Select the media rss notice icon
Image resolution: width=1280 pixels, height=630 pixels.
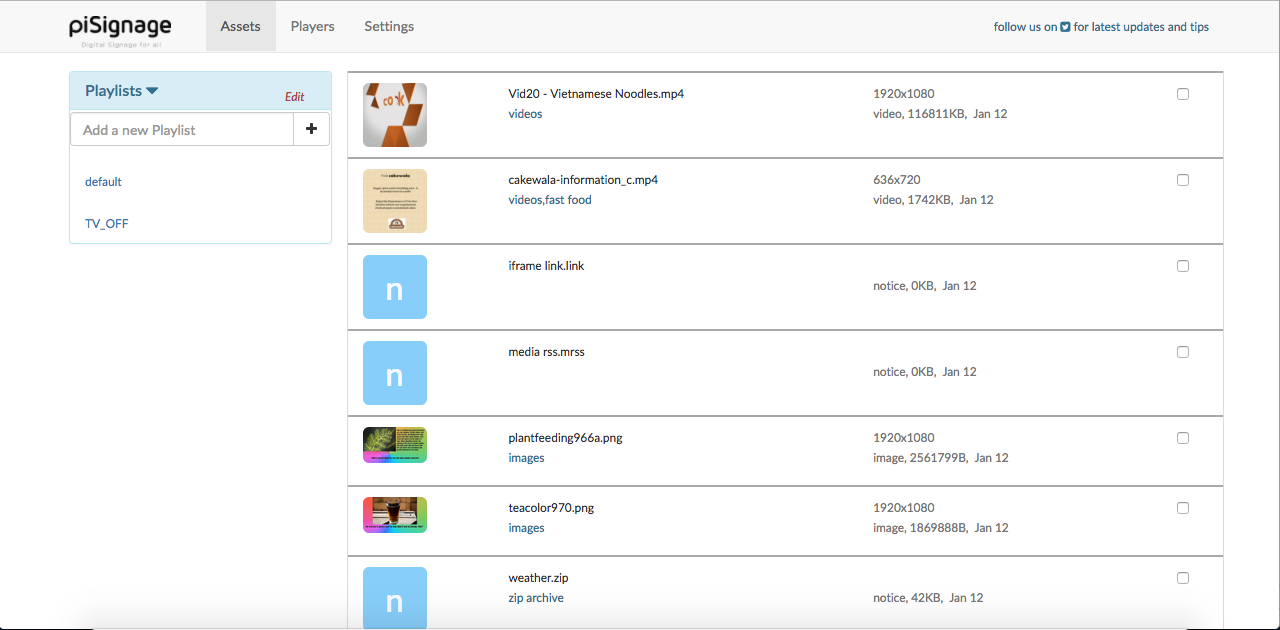point(394,373)
